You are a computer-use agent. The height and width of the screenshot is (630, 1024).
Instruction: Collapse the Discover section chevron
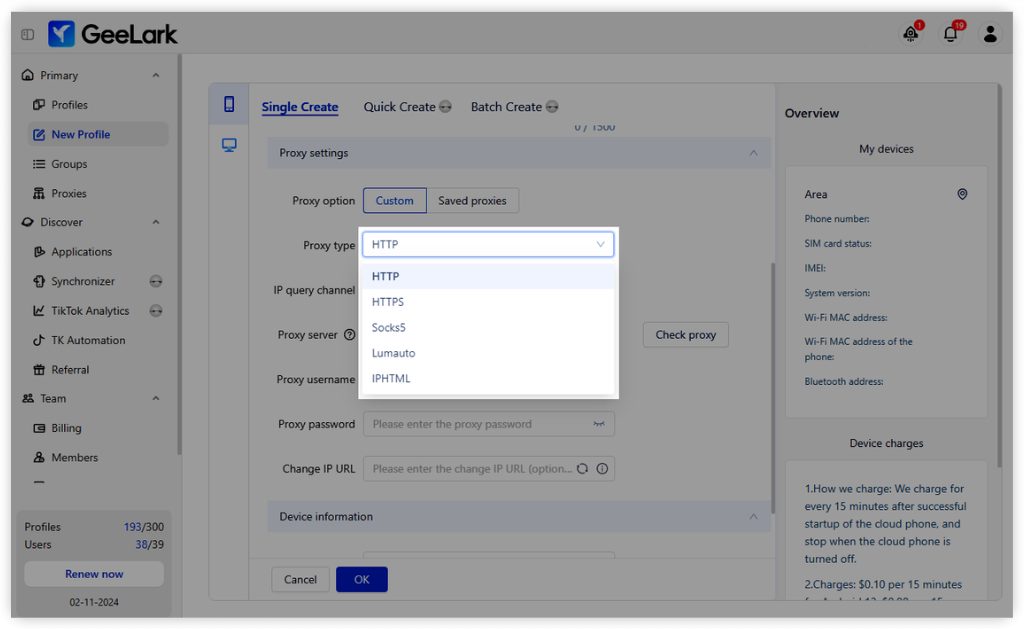(156, 222)
